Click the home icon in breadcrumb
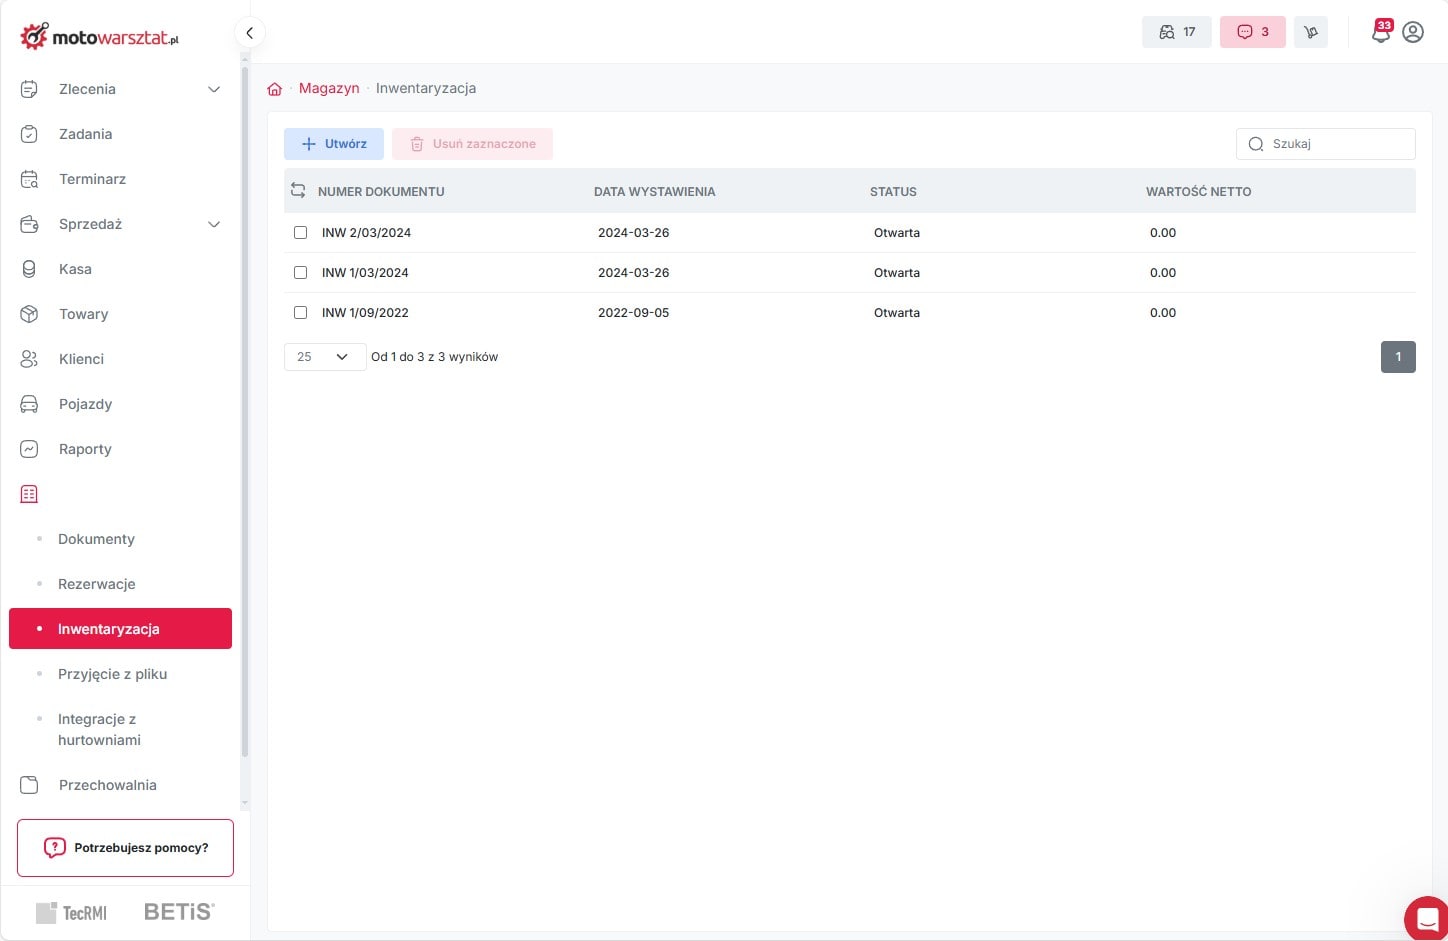Screen dimensions: 1448x941 coord(275,89)
